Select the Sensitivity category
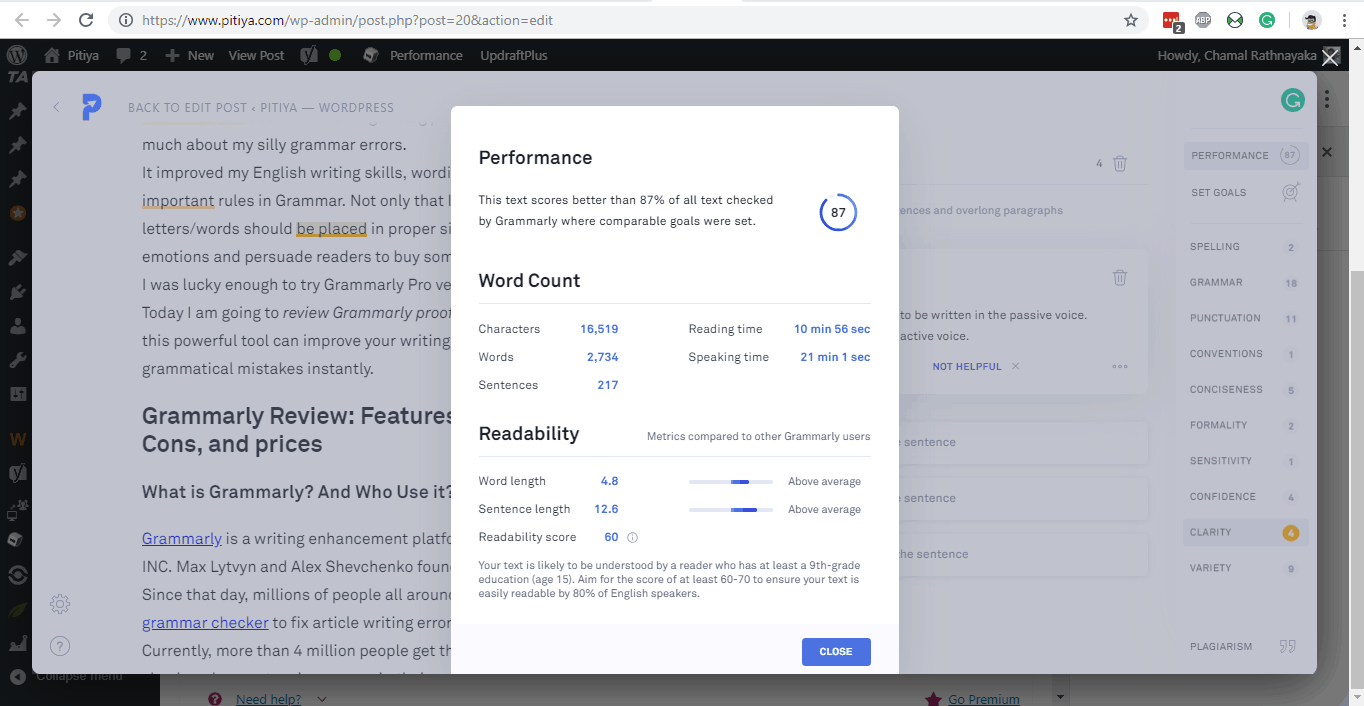The image size is (1364, 706). tap(1246, 461)
